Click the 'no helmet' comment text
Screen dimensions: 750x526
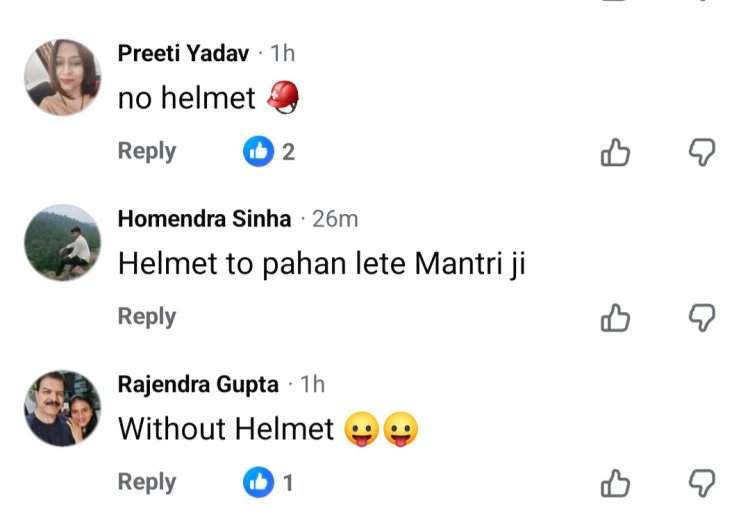pyautogui.click(x=186, y=99)
